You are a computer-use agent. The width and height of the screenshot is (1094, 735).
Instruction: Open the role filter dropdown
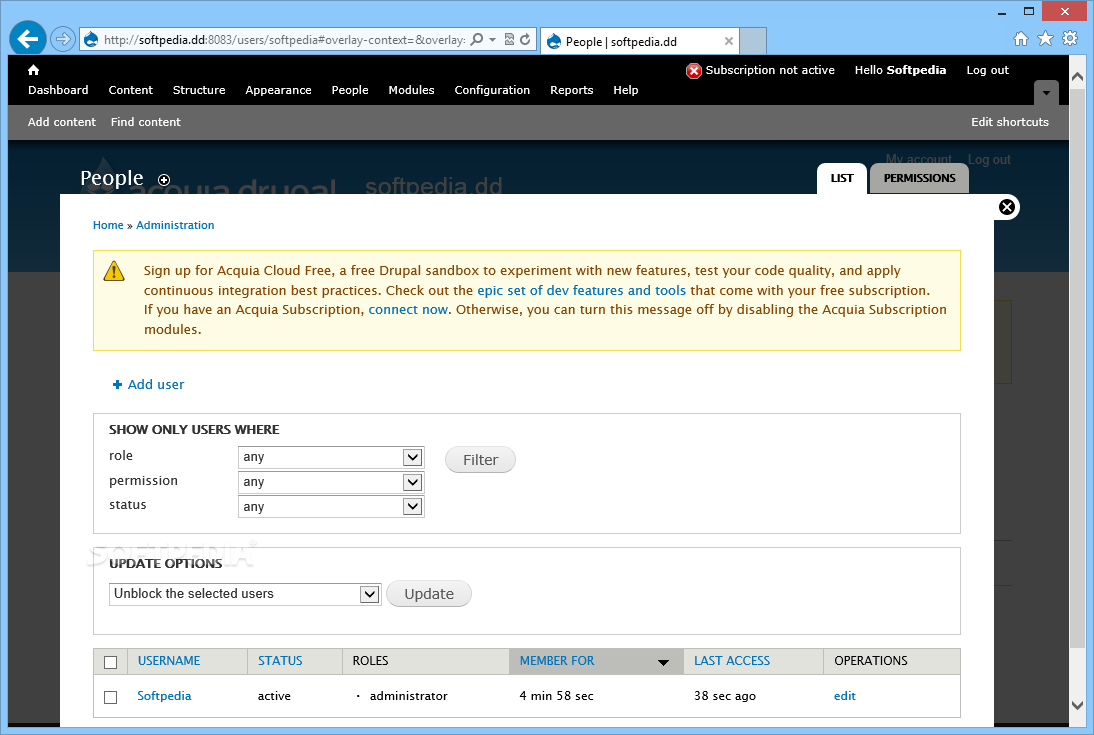click(331, 457)
